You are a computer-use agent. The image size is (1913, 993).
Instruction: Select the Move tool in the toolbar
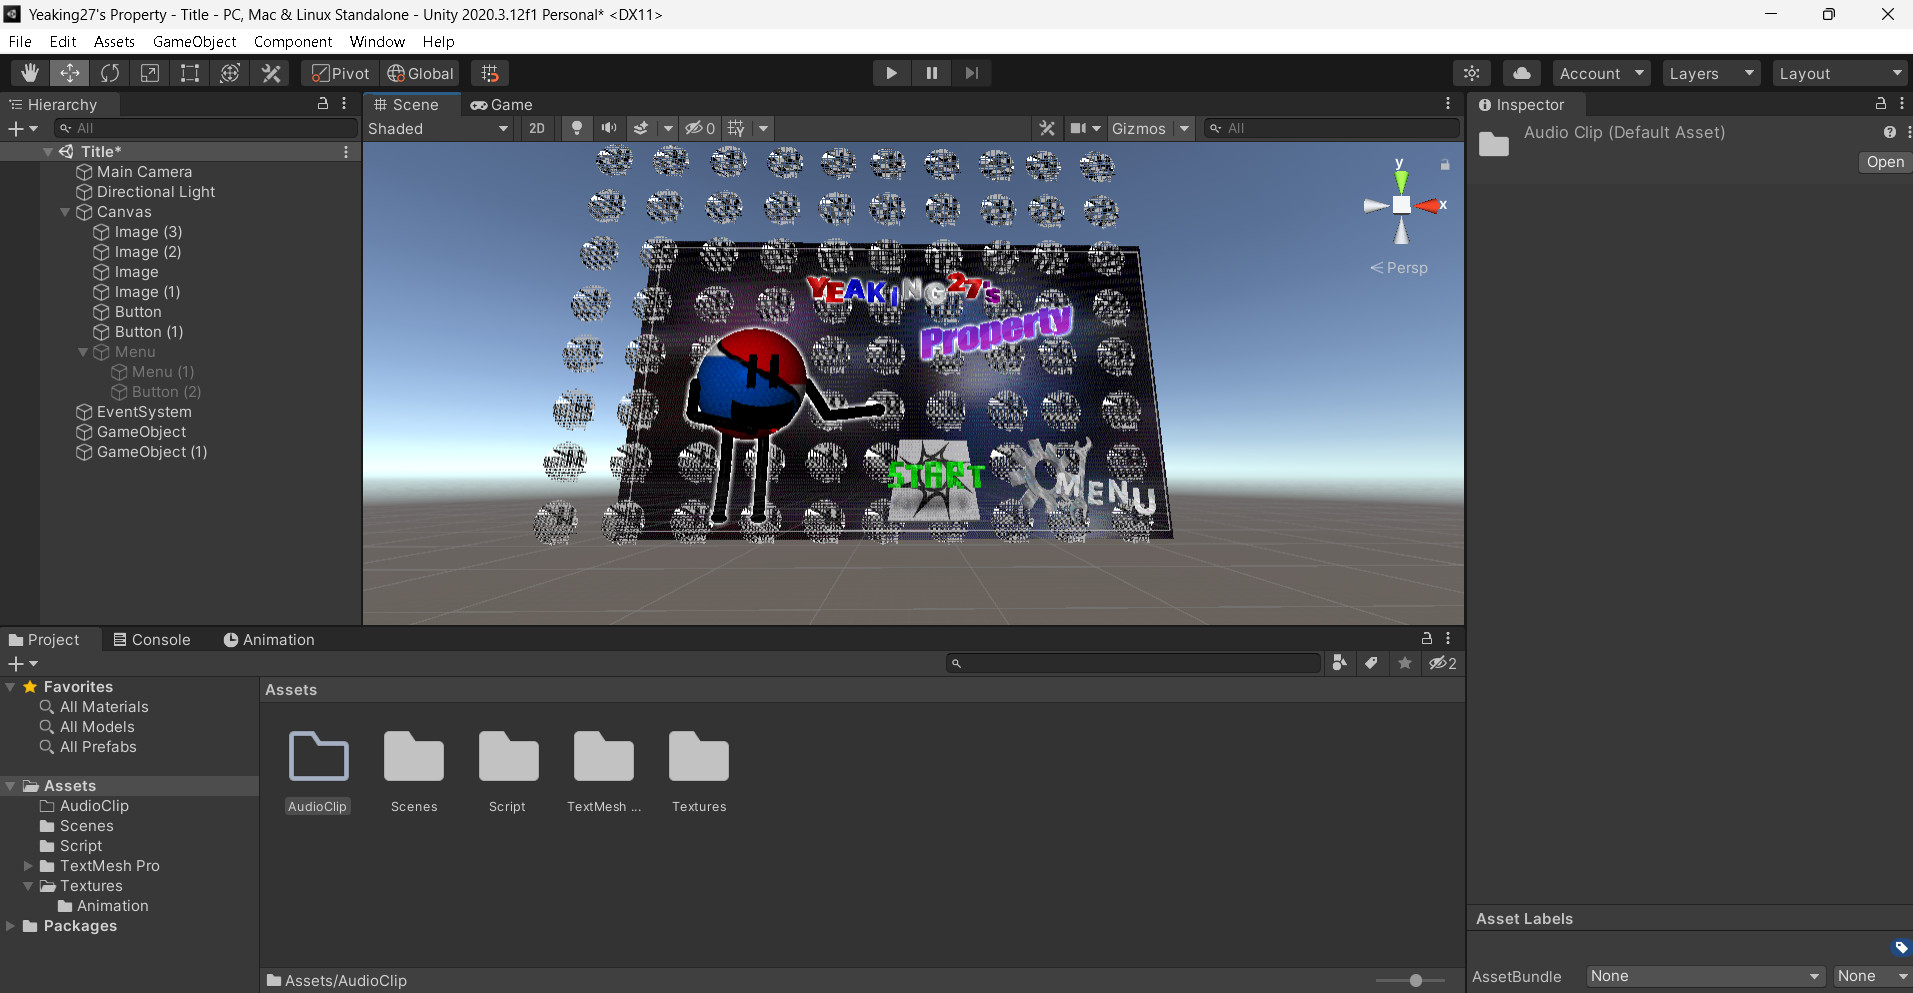pyautogui.click(x=69, y=72)
